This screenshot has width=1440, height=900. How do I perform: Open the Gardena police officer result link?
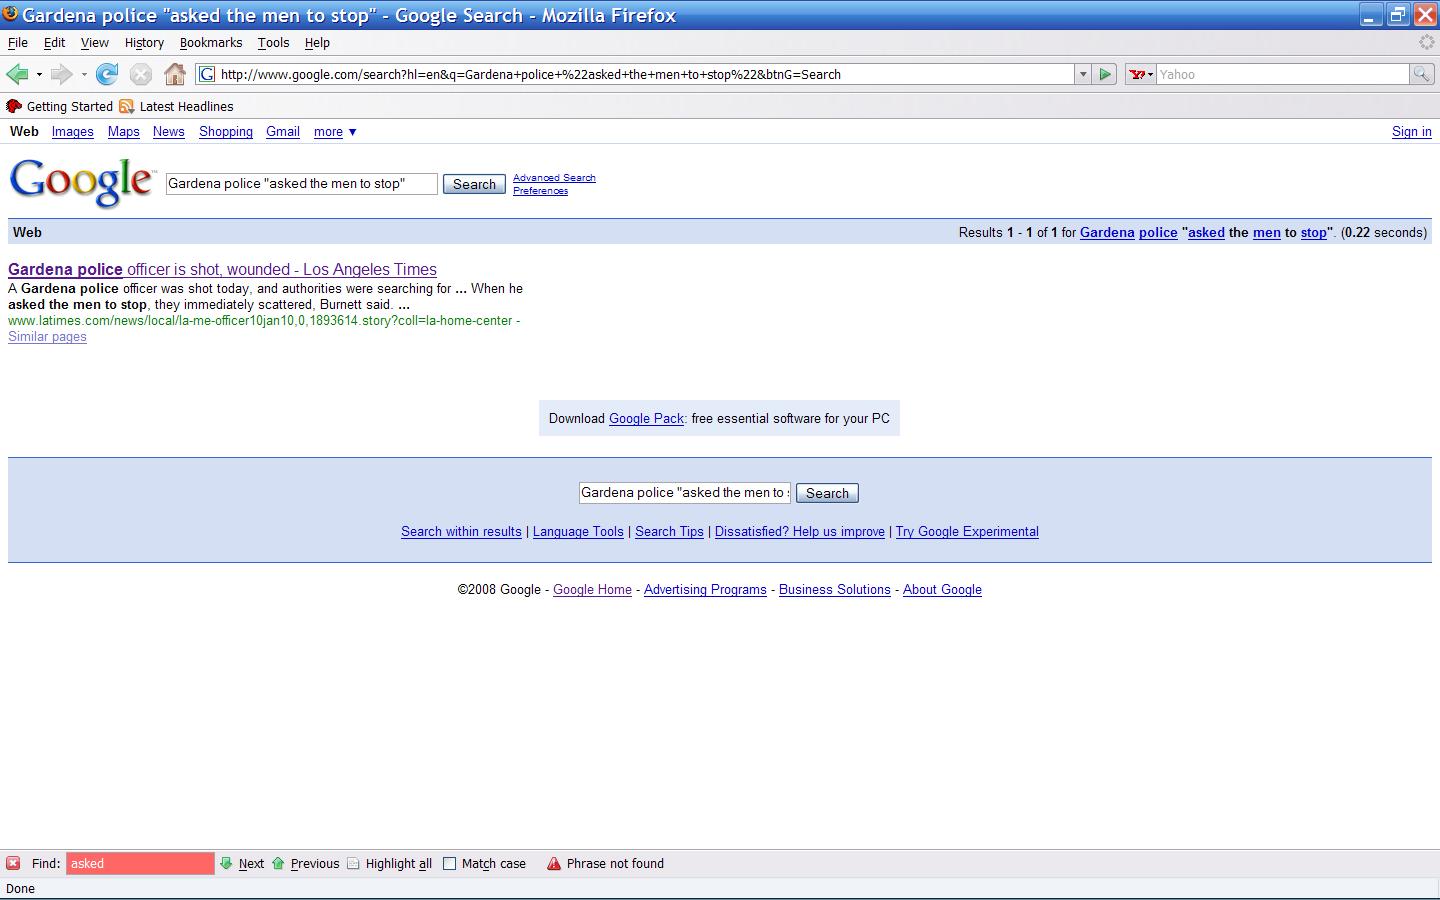pos(222,269)
